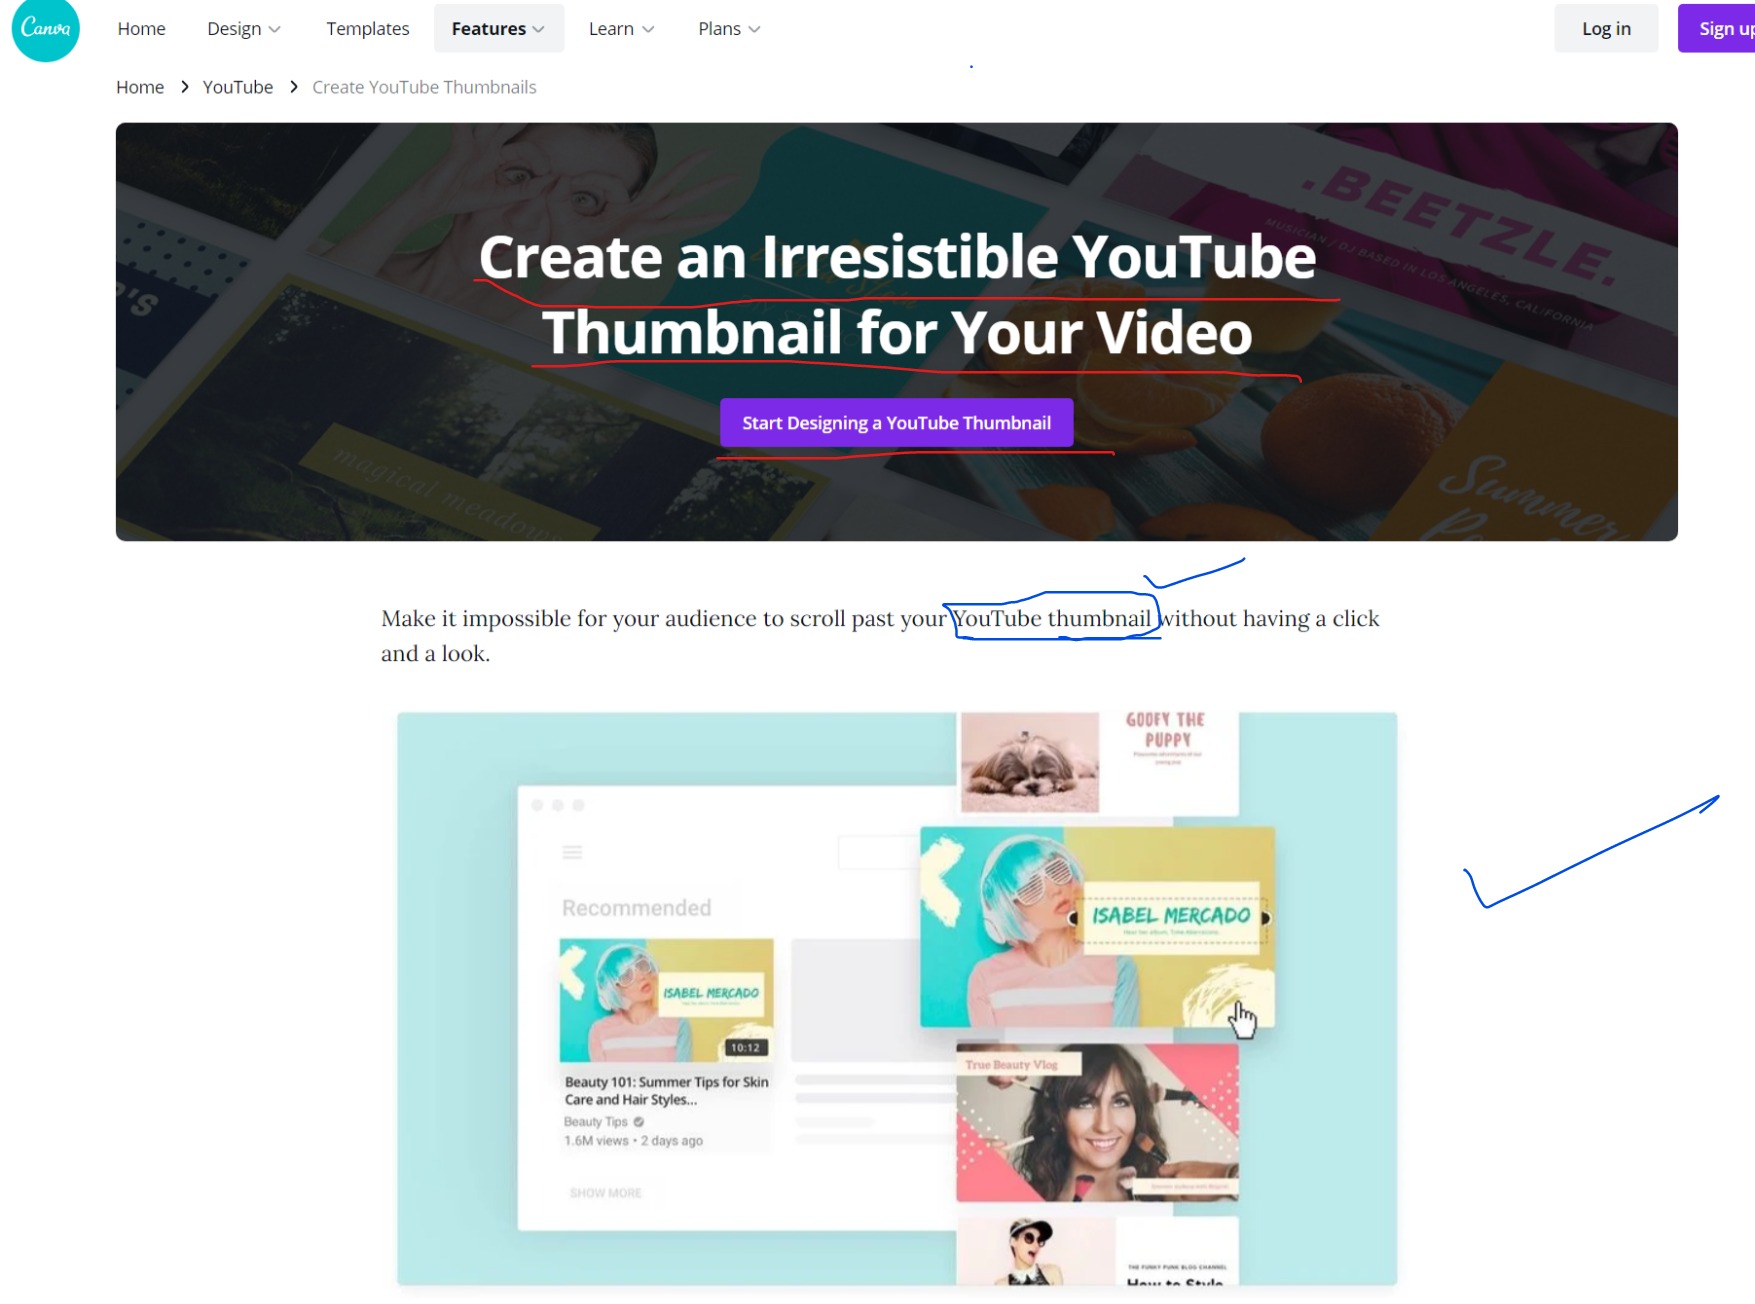
Task: Click the Home breadcrumb link
Action: (x=140, y=87)
